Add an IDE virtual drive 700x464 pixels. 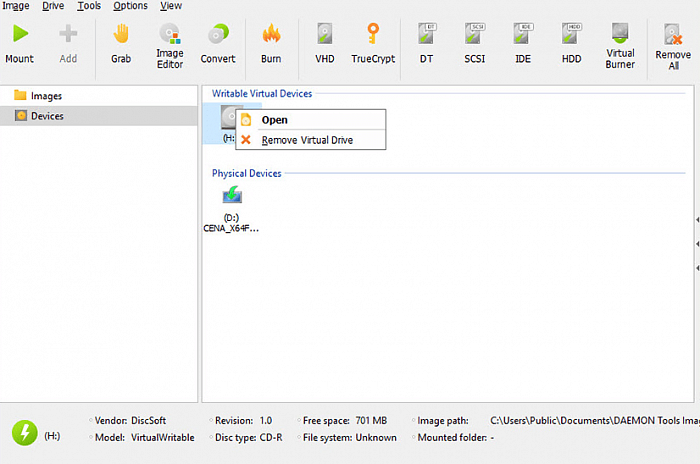tap(523, 34)
